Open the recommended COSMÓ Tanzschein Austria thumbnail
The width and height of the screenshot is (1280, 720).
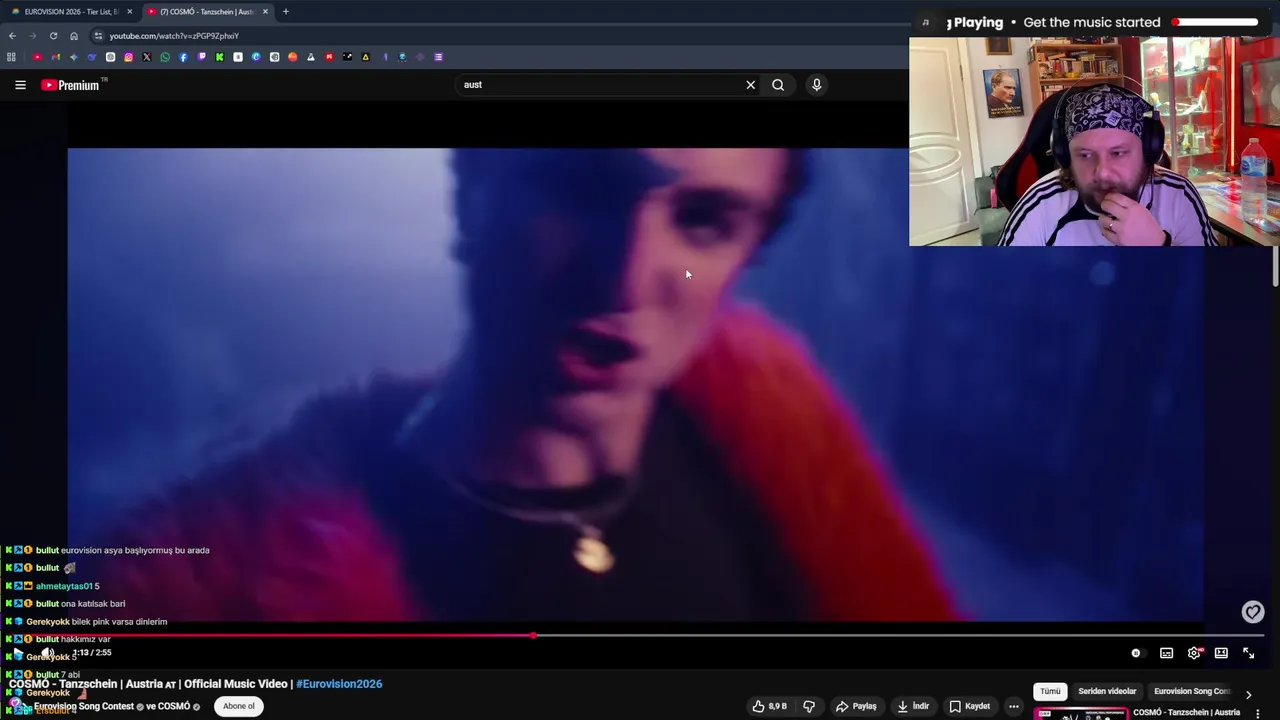1080,714
